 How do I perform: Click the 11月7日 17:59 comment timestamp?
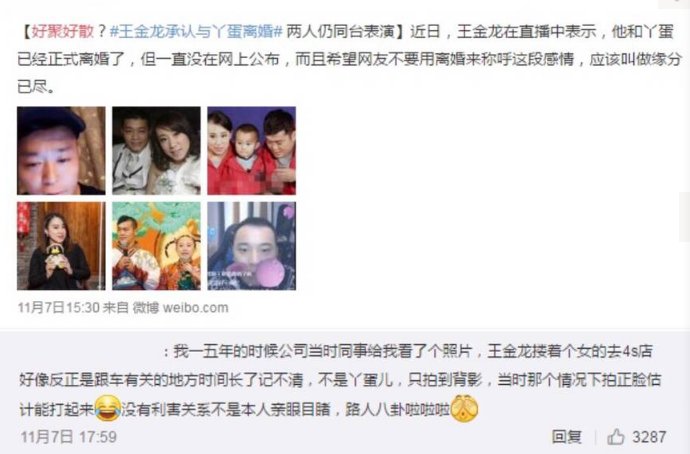point(69,436)
